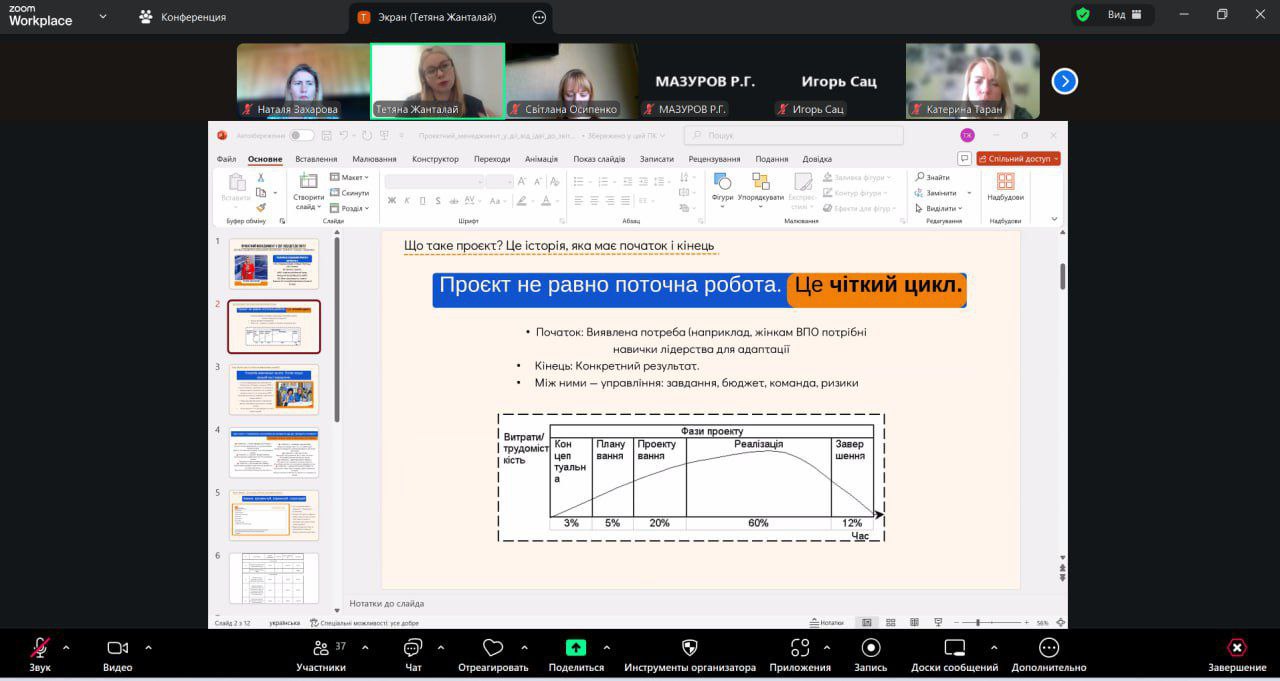Click the green Поделиться share screen icon

point(576,648)
